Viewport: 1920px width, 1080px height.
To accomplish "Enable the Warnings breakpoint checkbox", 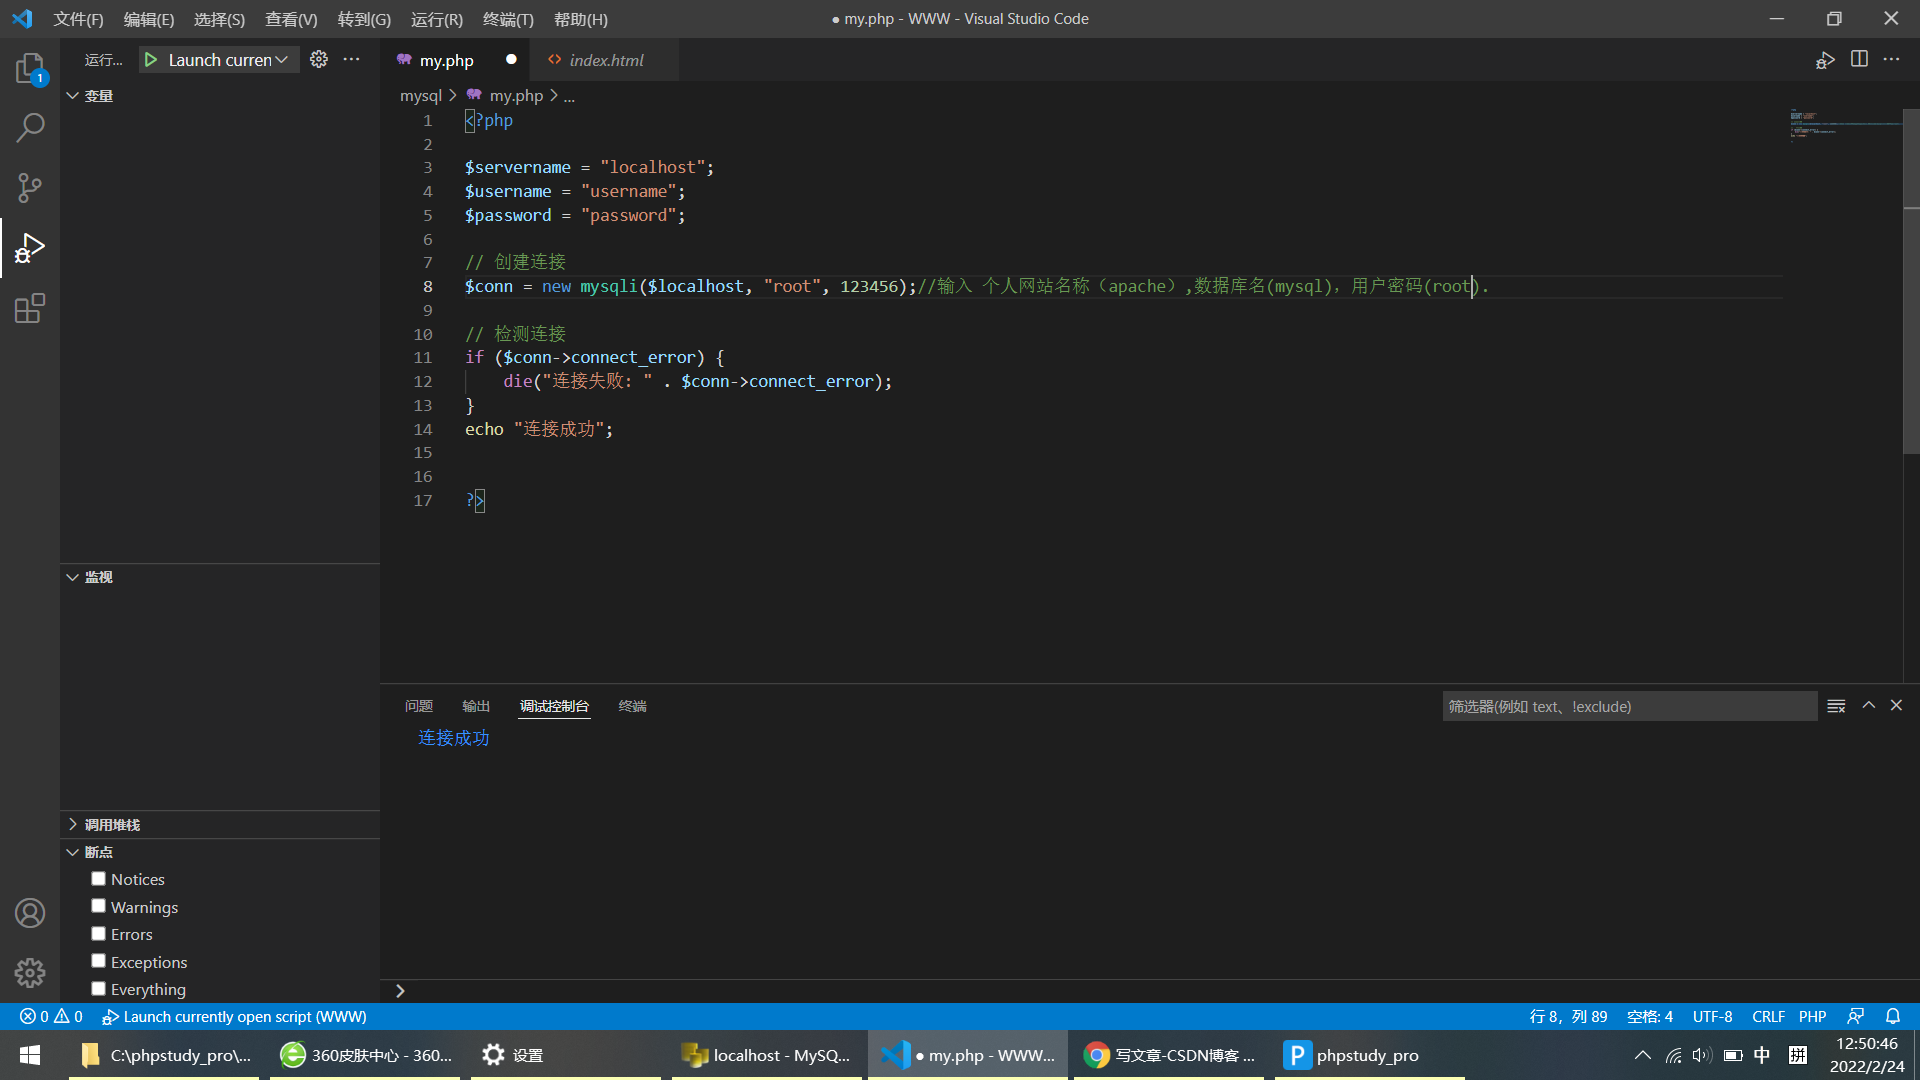I will [98, 906].
